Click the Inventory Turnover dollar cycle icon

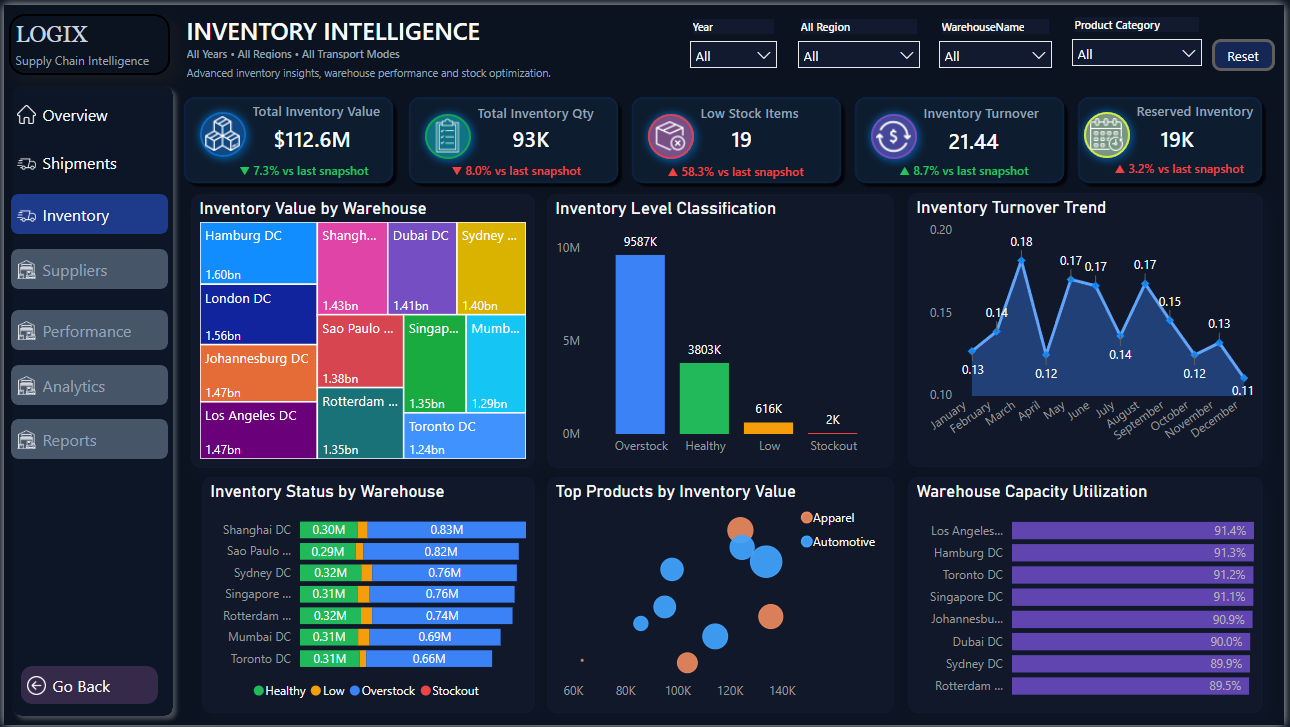[891, 137]
